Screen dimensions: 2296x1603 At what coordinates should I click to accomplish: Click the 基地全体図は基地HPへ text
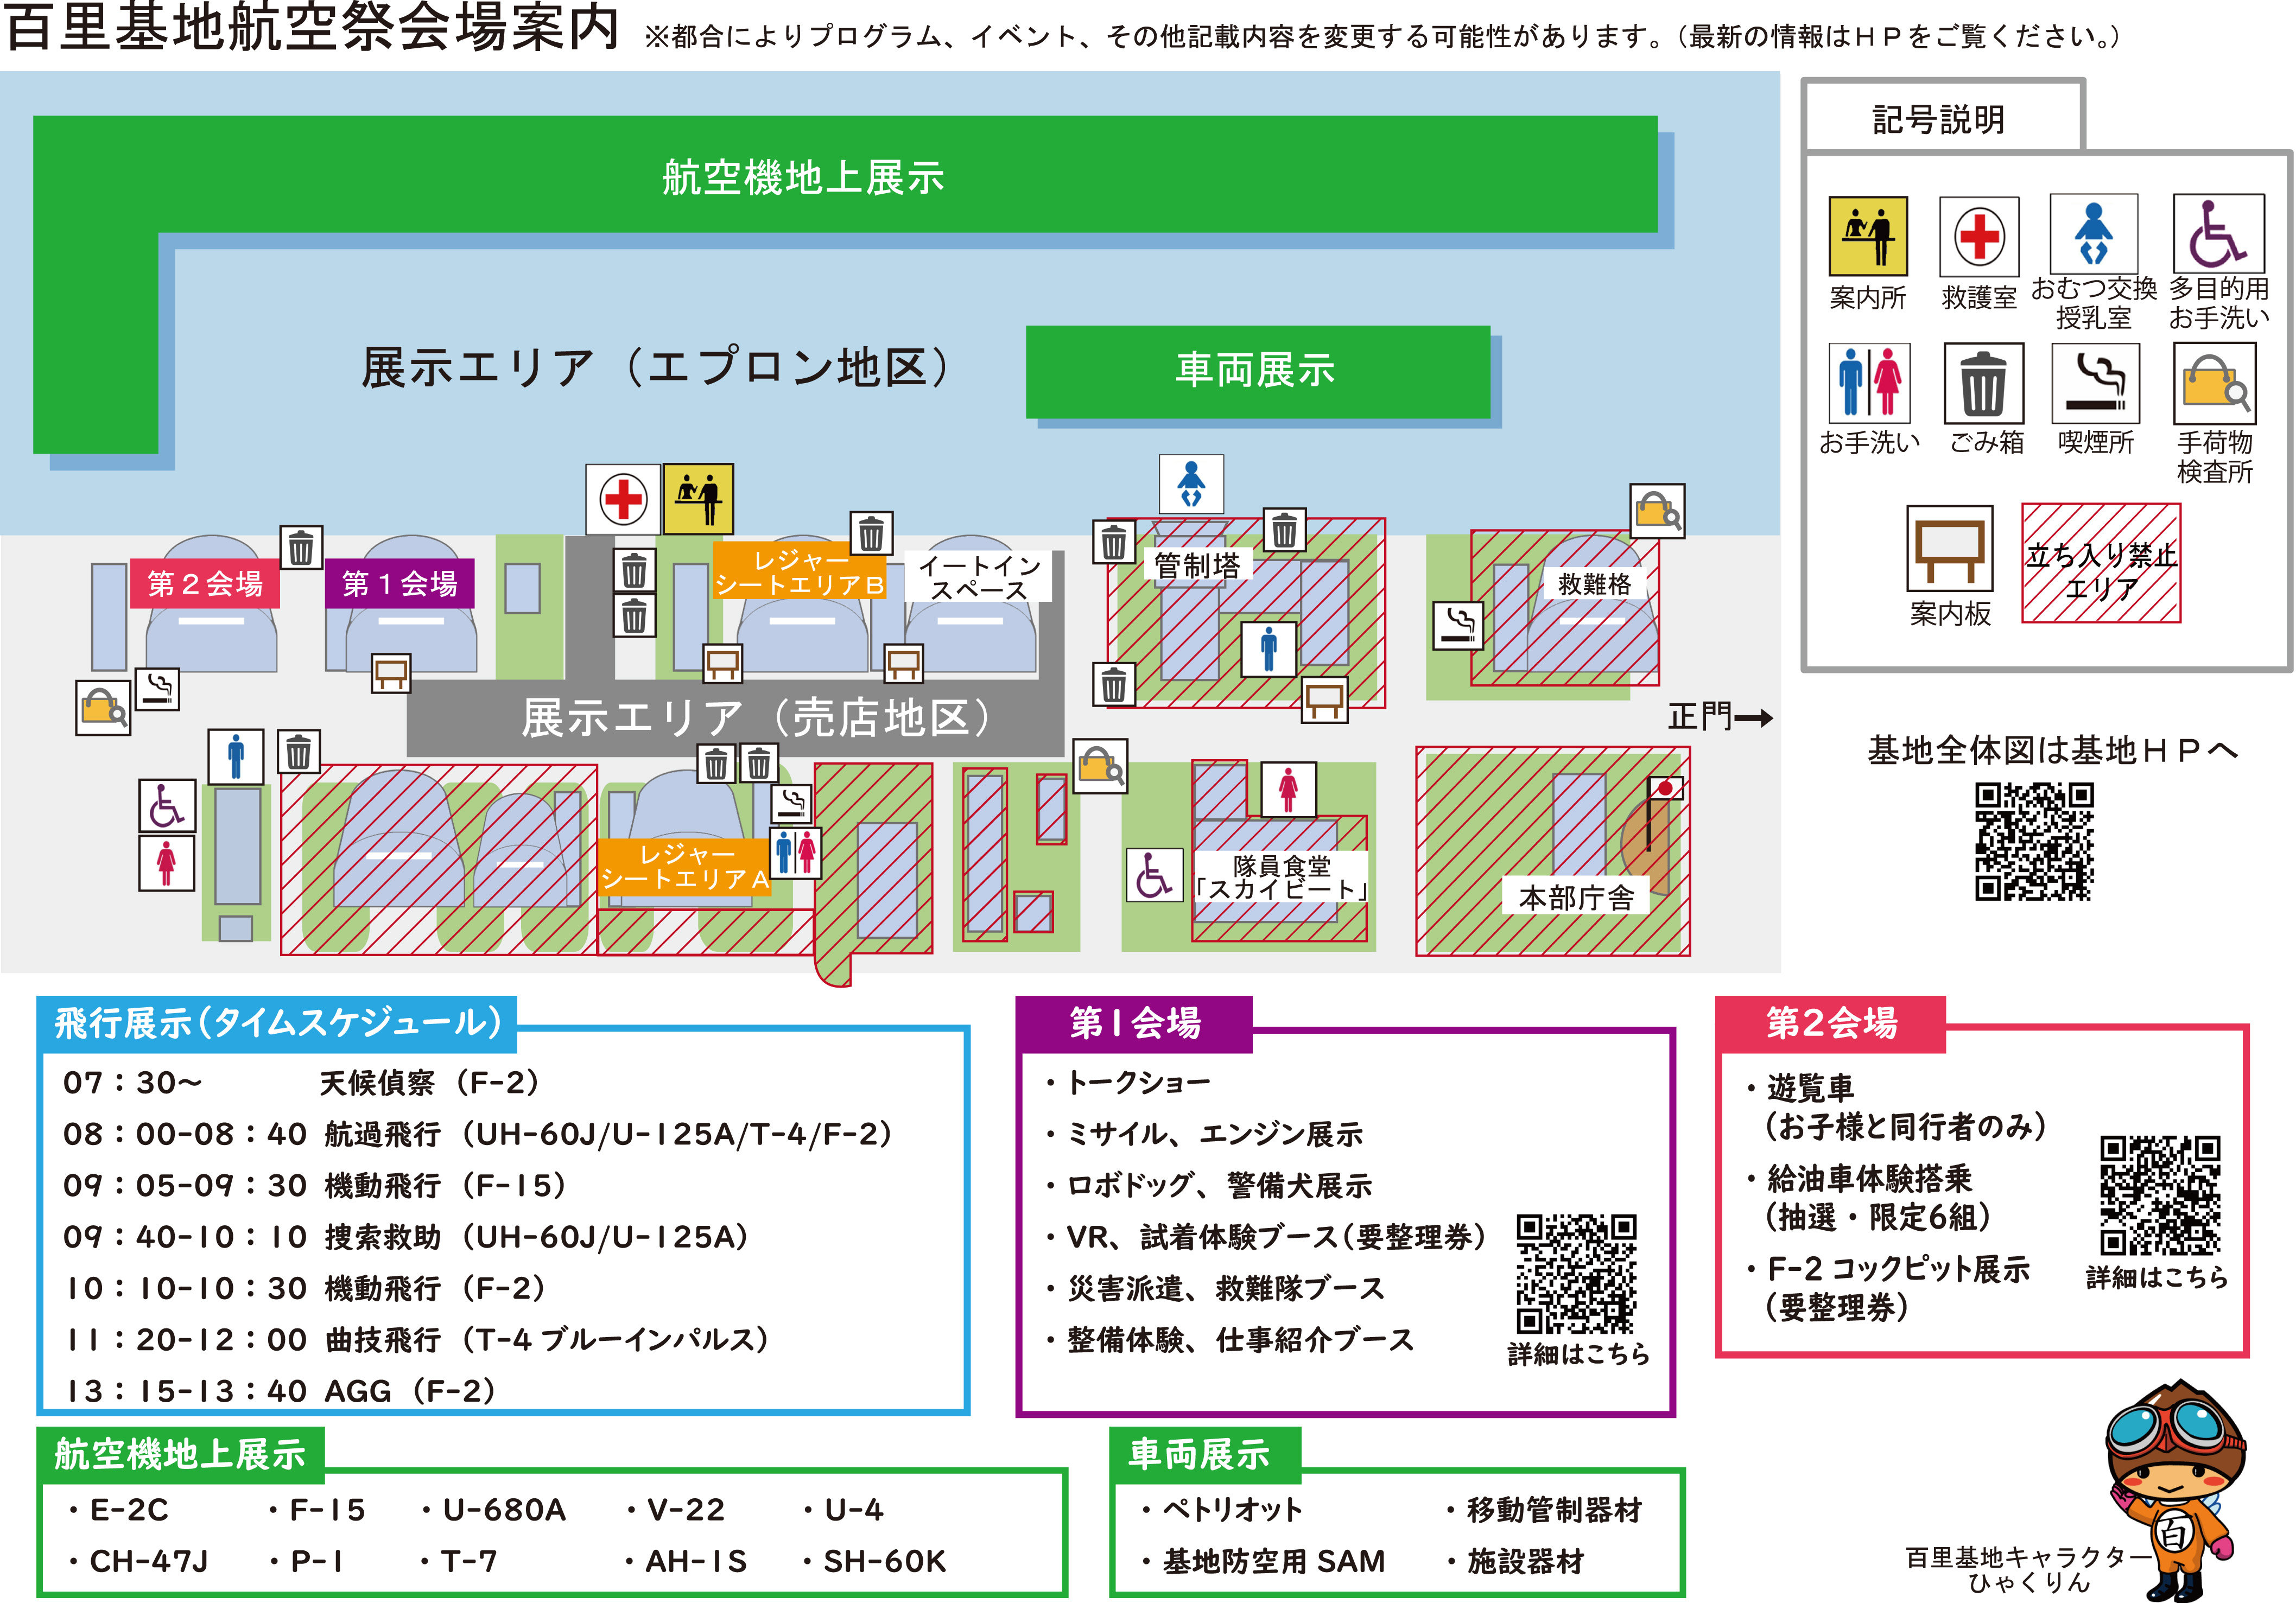(x=2052, y=750)
